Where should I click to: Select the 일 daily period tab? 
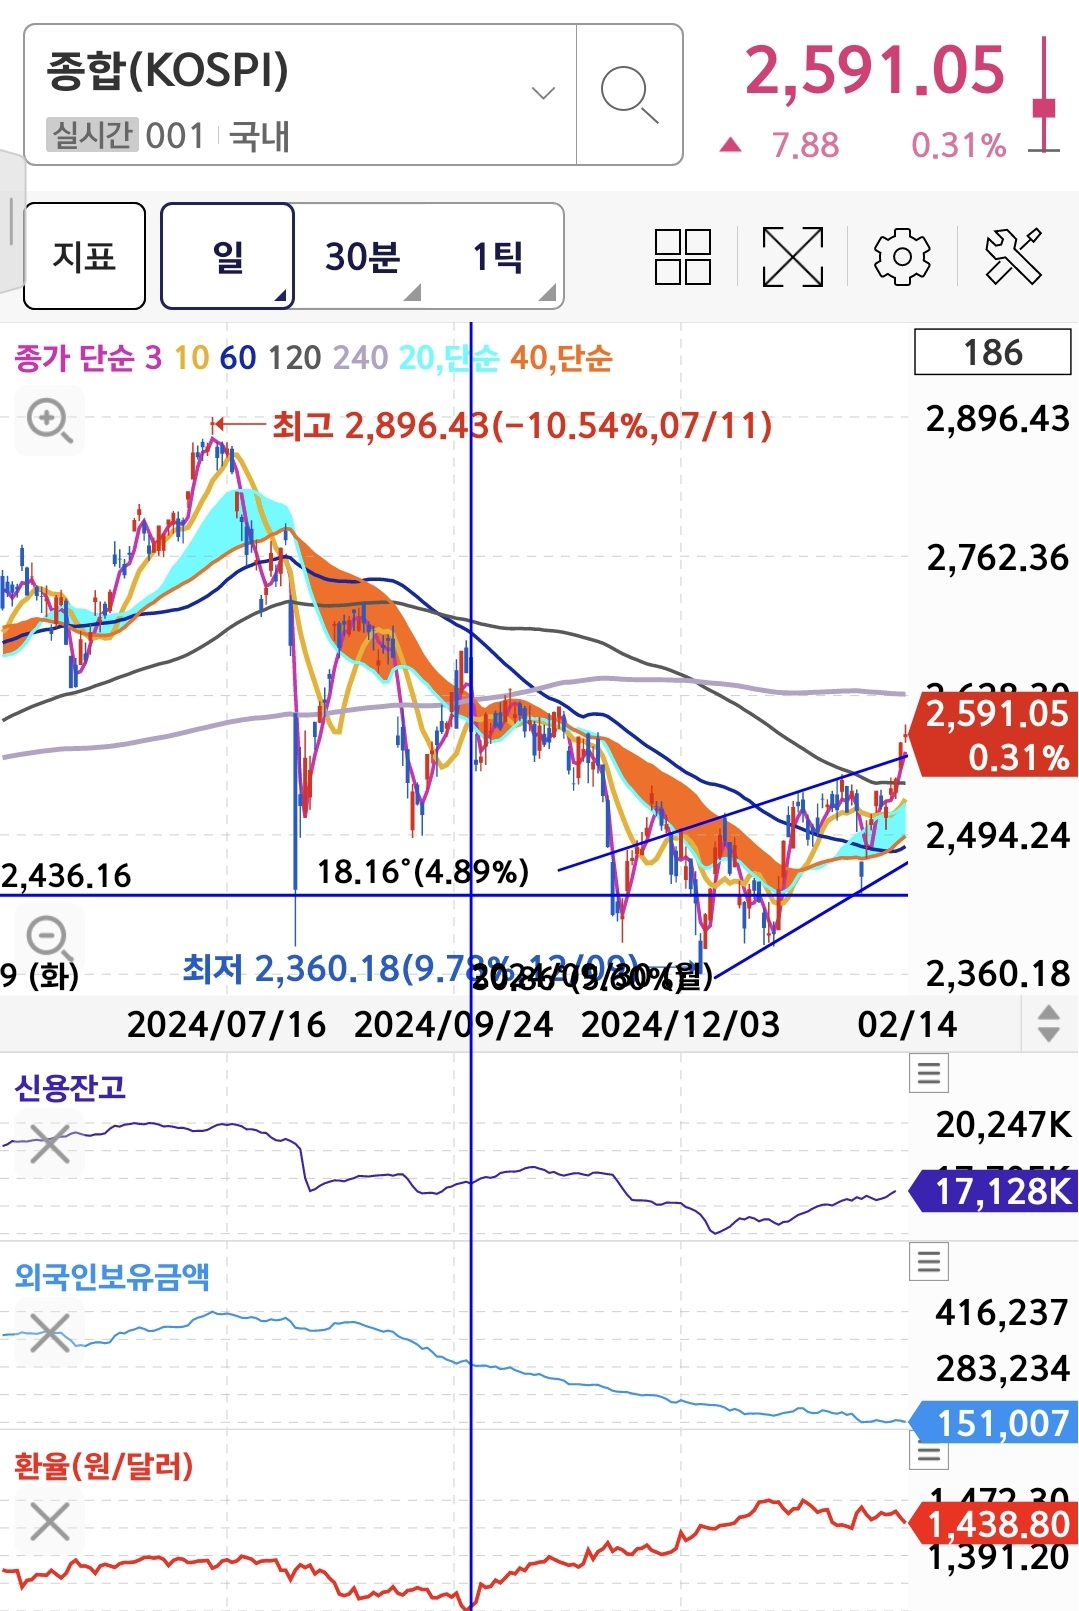228,256
